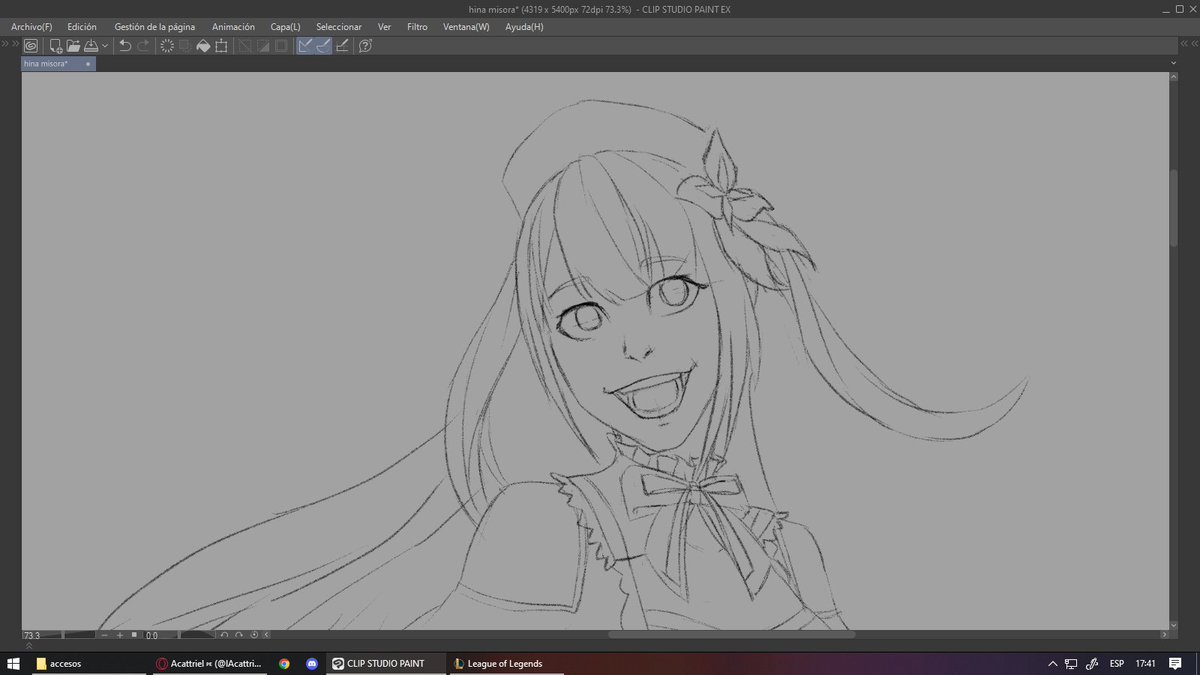Expand the bottom palette dock double chevron
Viewport: 1200px width, 675px height.
28,646
